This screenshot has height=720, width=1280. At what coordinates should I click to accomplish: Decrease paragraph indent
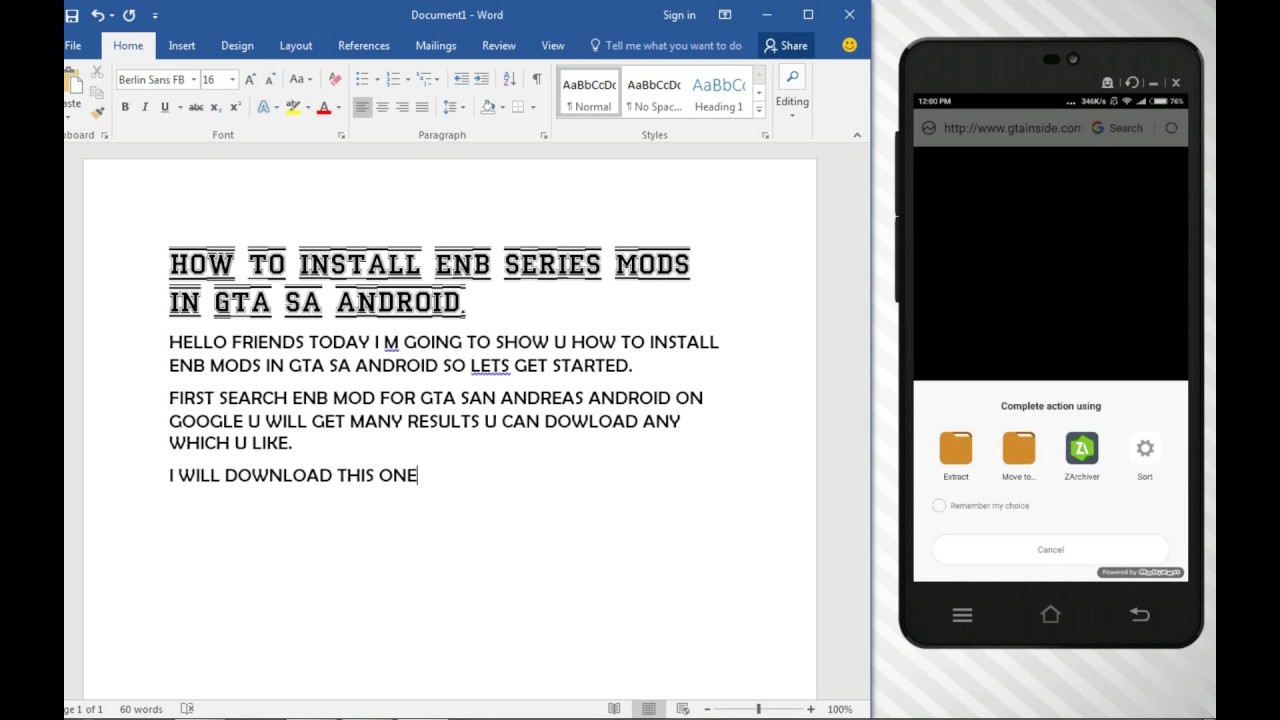point(461,79)
